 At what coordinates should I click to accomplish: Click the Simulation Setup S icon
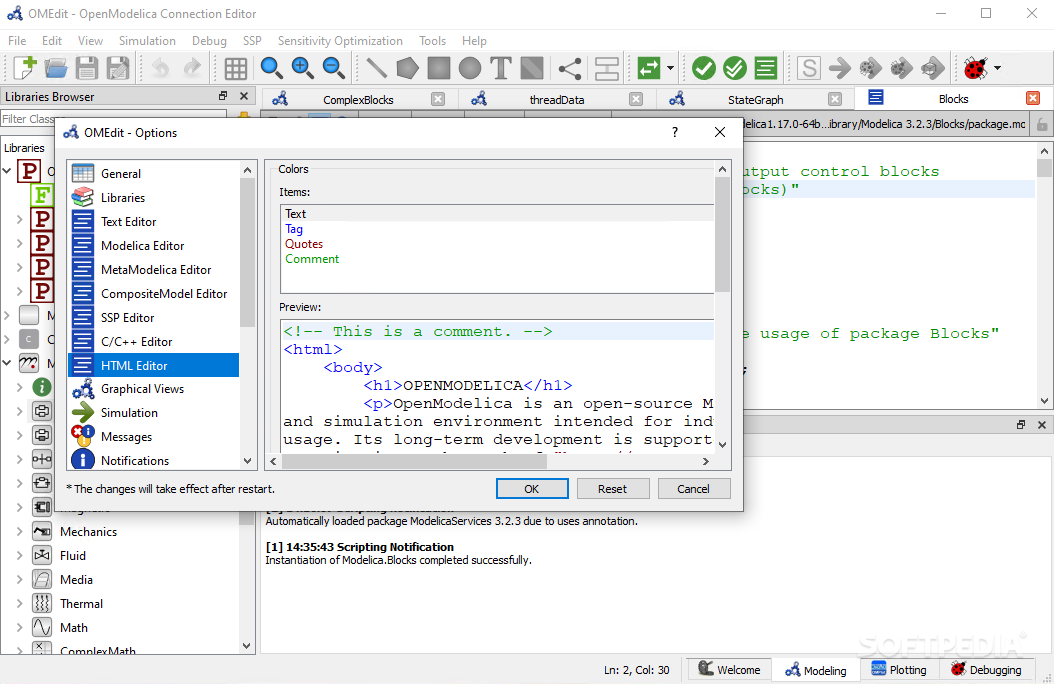click(809, 68)
